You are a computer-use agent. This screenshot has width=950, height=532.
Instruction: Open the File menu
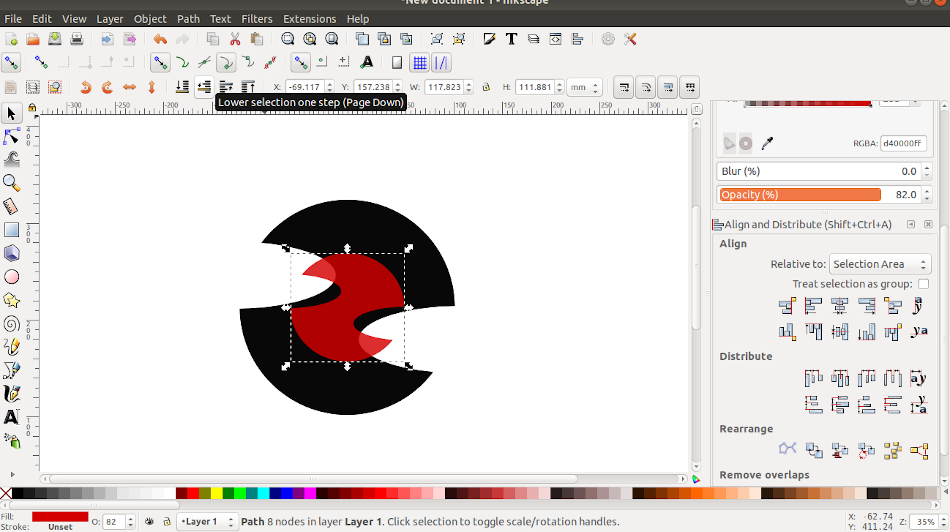pyautogui.click(x=13, y=19)
